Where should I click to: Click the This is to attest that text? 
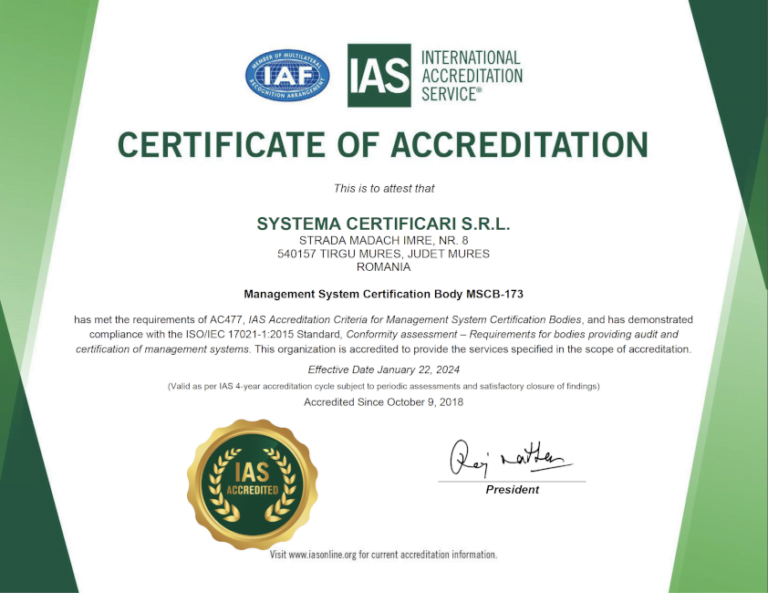(x=383, y=188)
